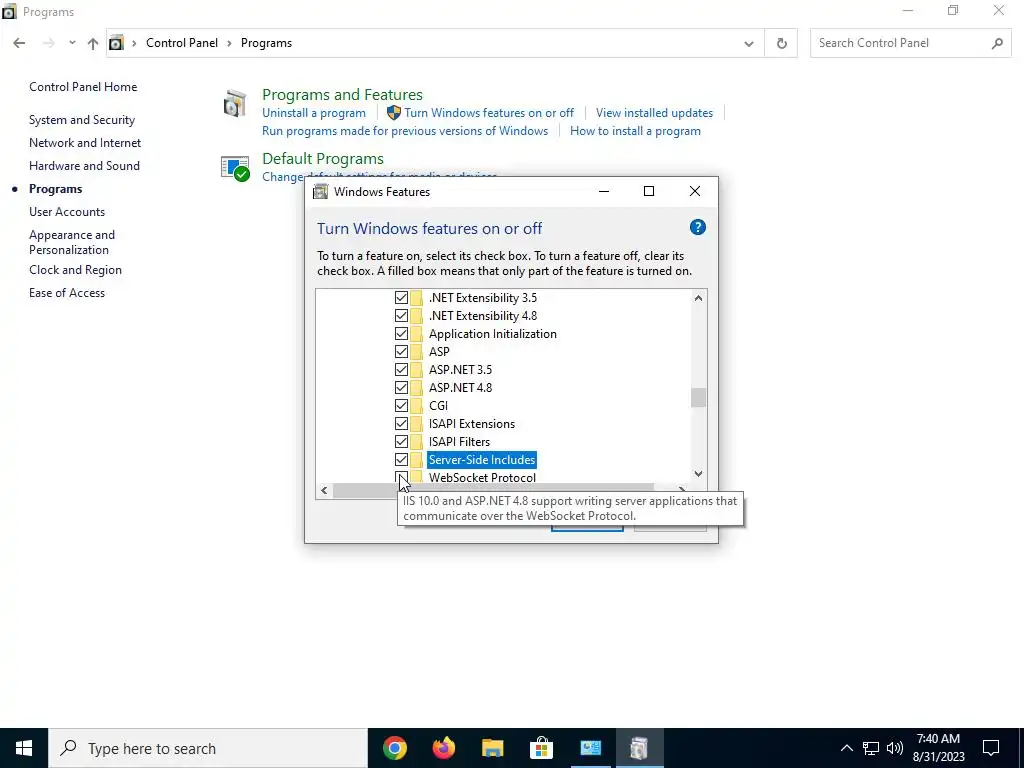Viewport: 1024px width, 768px height.
Task: Click Programs breadcrumb in address bar
Action: click(x=266, y=43)
